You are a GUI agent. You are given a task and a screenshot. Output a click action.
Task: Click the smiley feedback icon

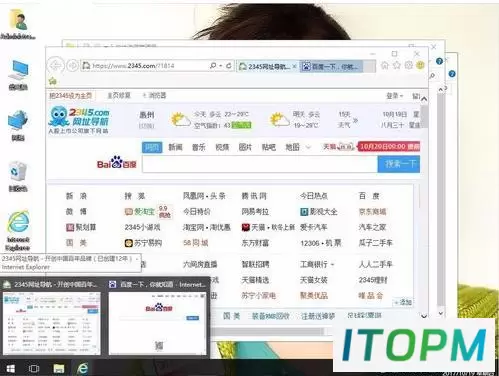tap(420, 65)
